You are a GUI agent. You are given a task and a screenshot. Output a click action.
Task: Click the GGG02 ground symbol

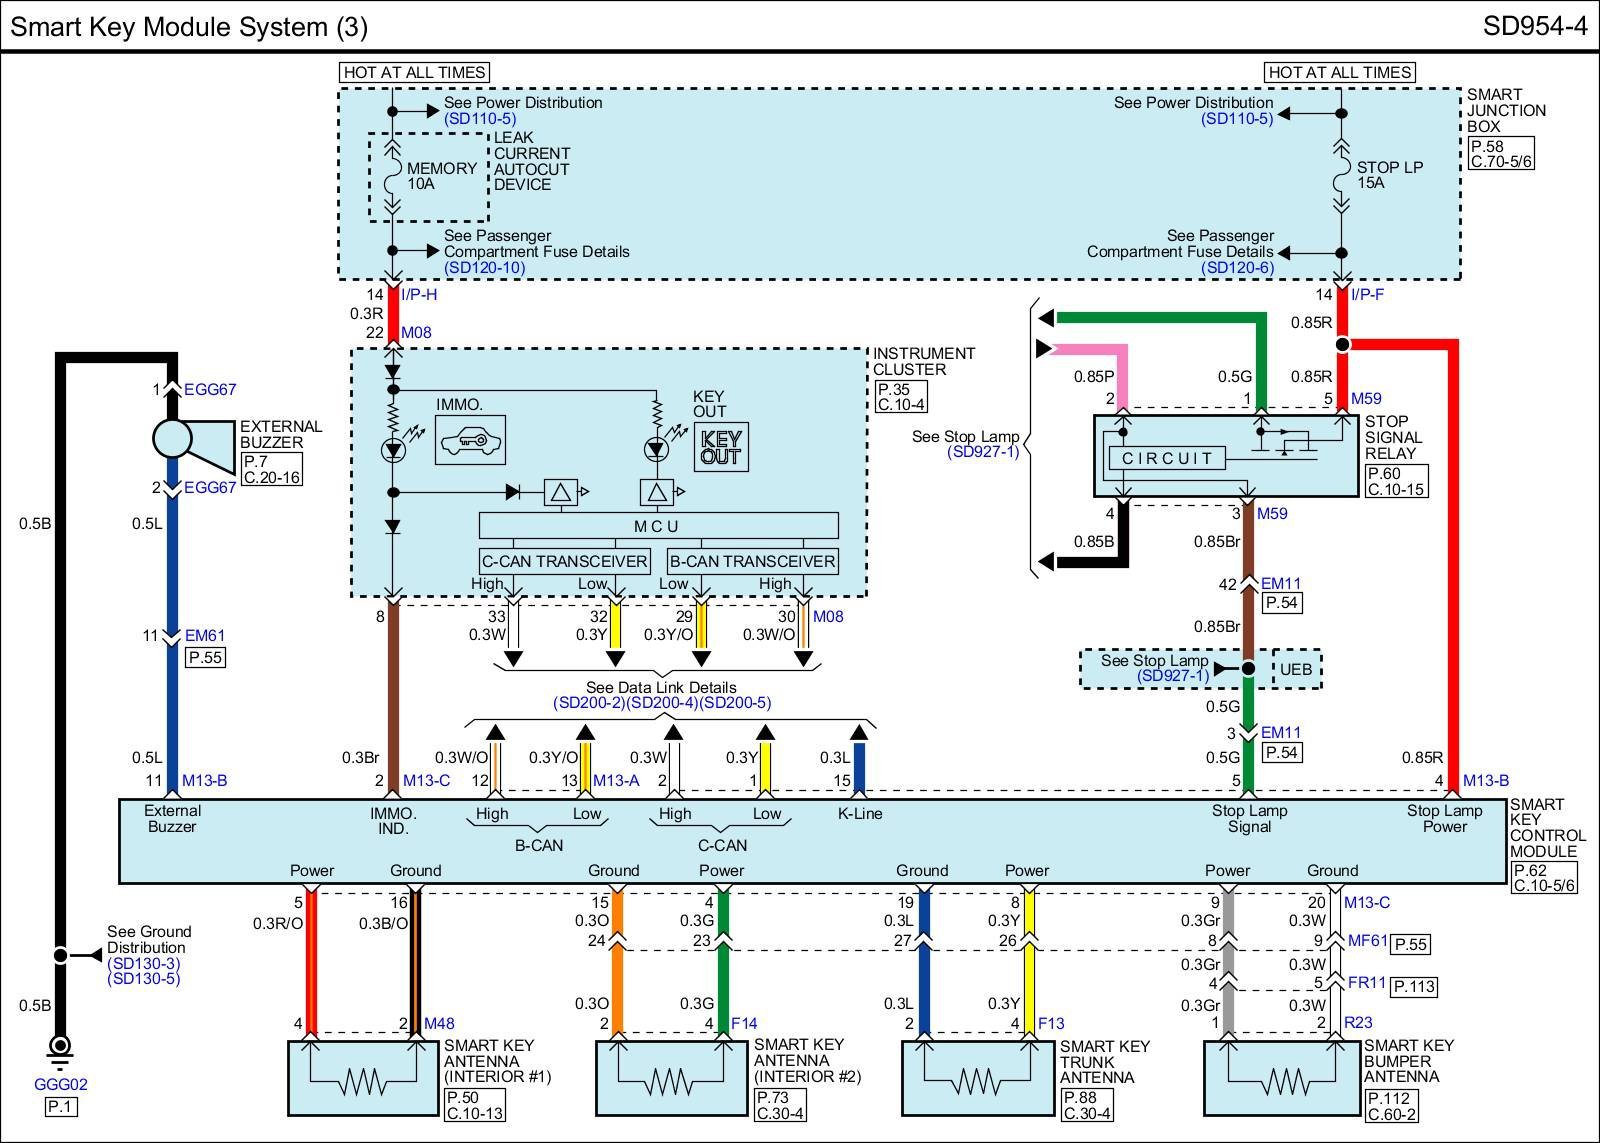click(x=60, y=1048)
